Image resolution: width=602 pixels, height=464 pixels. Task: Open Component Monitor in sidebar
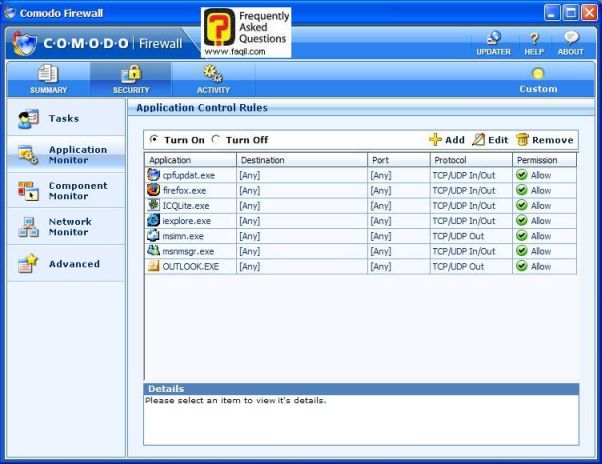point(66,191)
